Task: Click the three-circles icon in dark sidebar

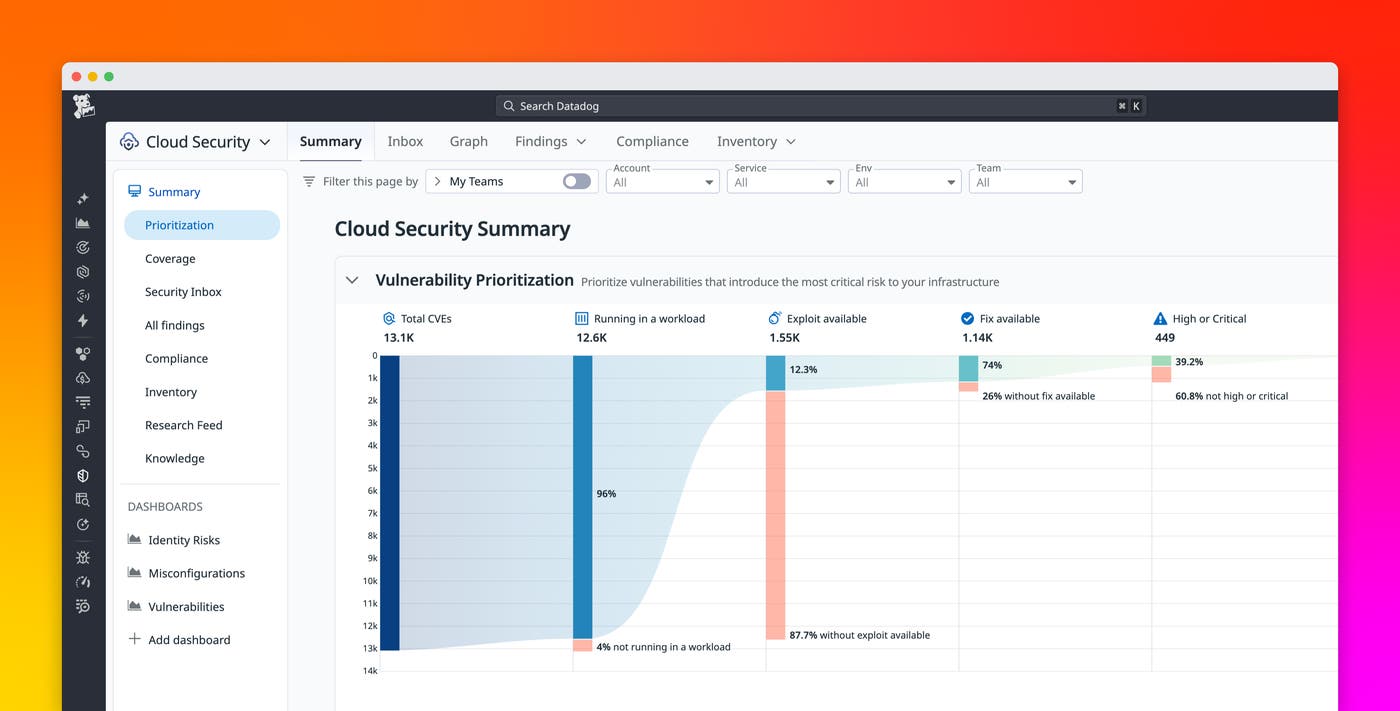Action: point(83,353)
